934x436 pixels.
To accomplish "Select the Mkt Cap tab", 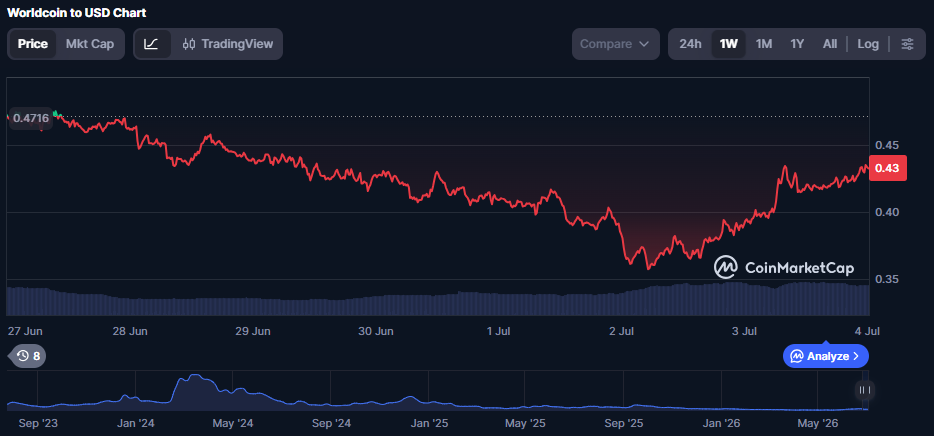I will (90, 44).
